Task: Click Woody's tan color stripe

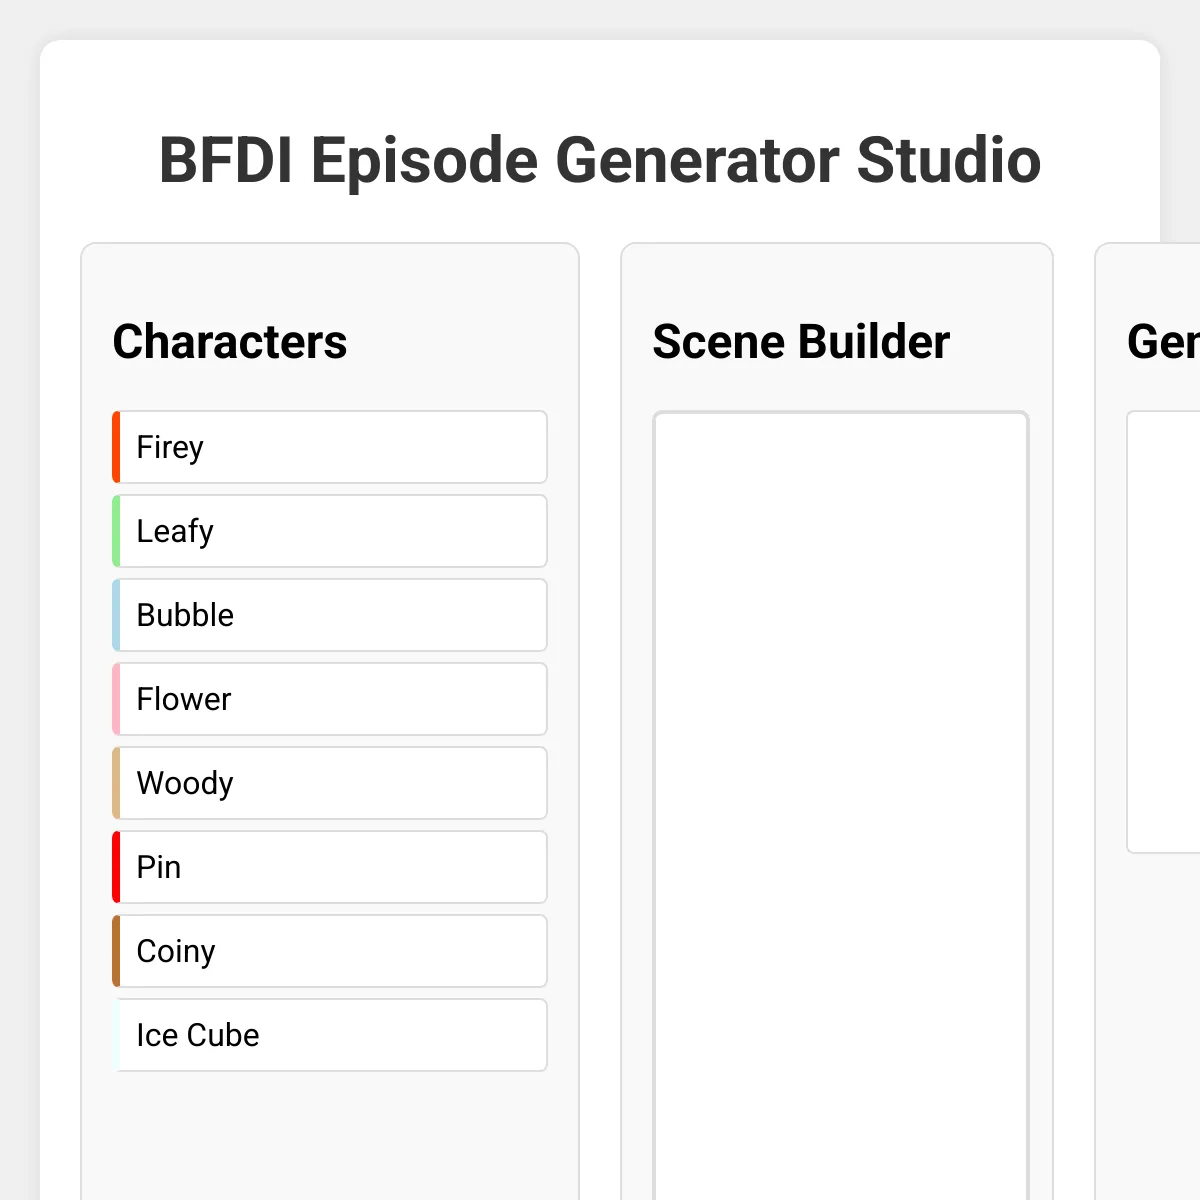Action: point(115,783)
